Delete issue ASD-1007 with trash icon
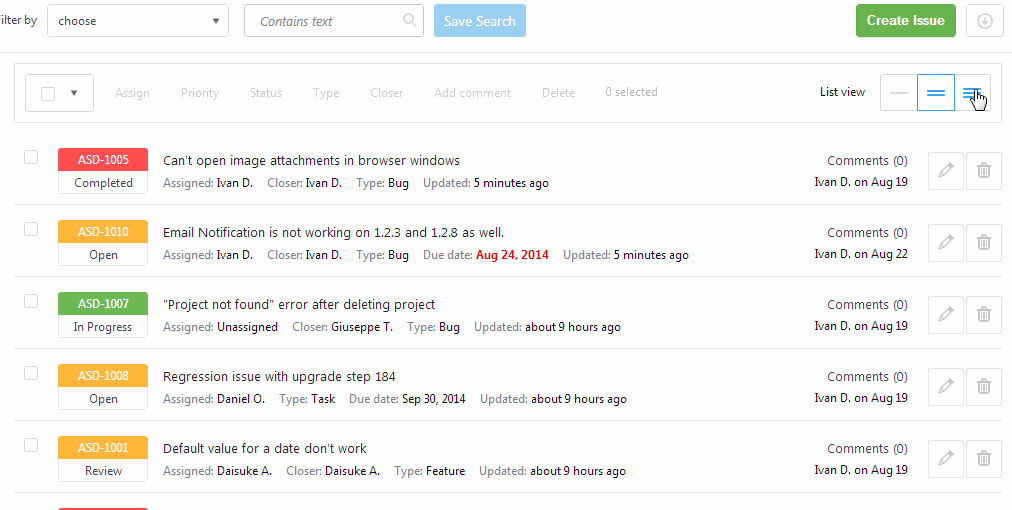The image size is (1012, 510). click(x=984, y=315)
